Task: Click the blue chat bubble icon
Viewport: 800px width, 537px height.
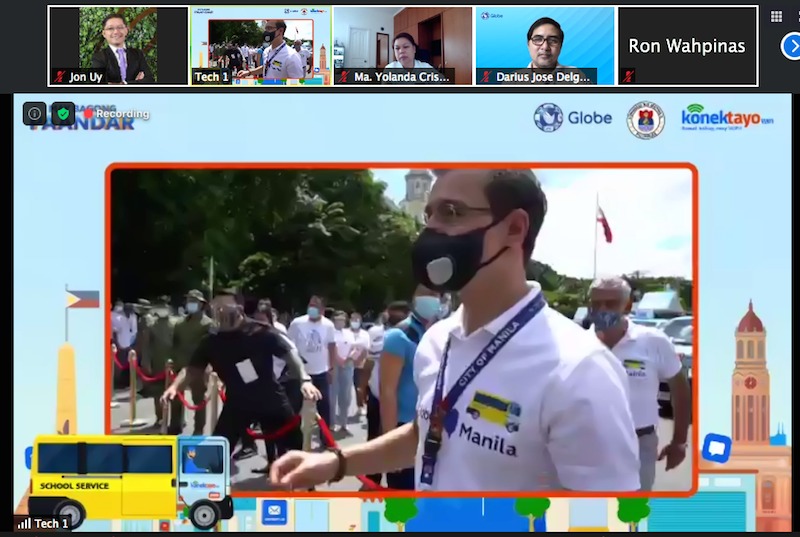Action: click(716, 447)
